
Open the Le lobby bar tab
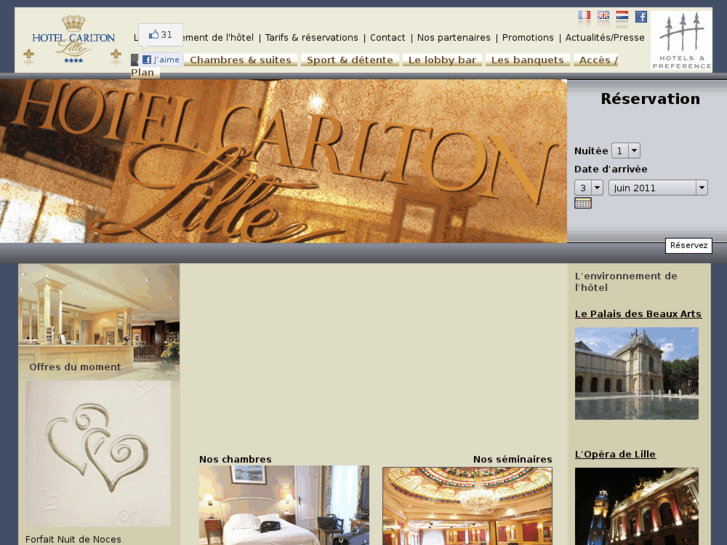tap(442, 60)
